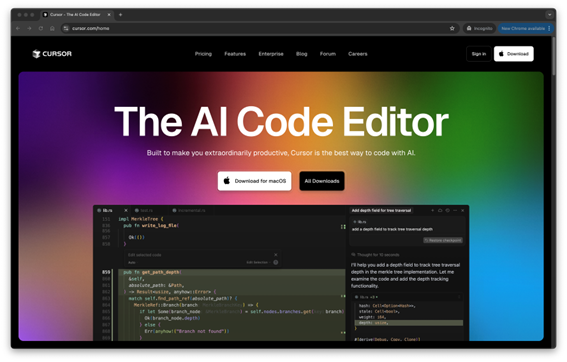The image size is (567, 362).
Task: Go back using the browser back arrow
Action: coord(18,28)
